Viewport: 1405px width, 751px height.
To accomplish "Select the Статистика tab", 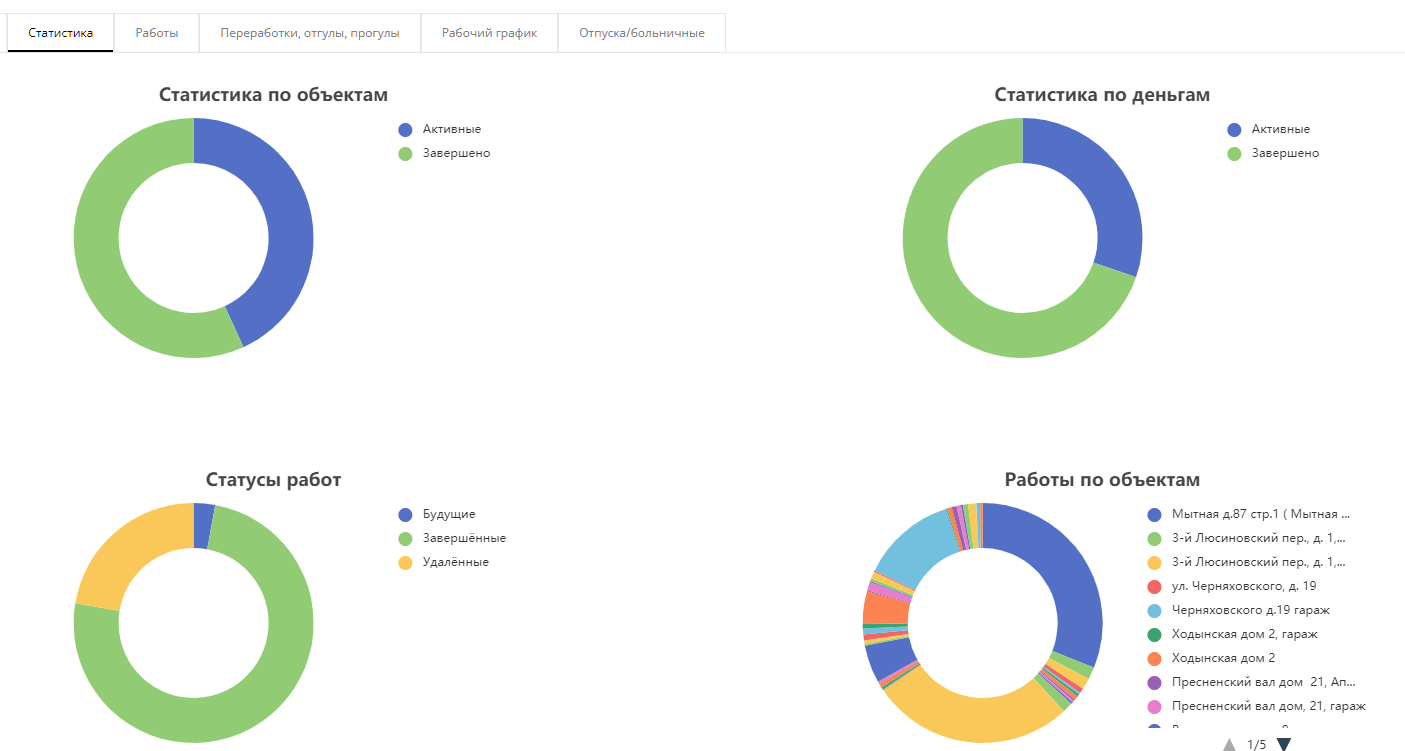I will coord(61,33).
